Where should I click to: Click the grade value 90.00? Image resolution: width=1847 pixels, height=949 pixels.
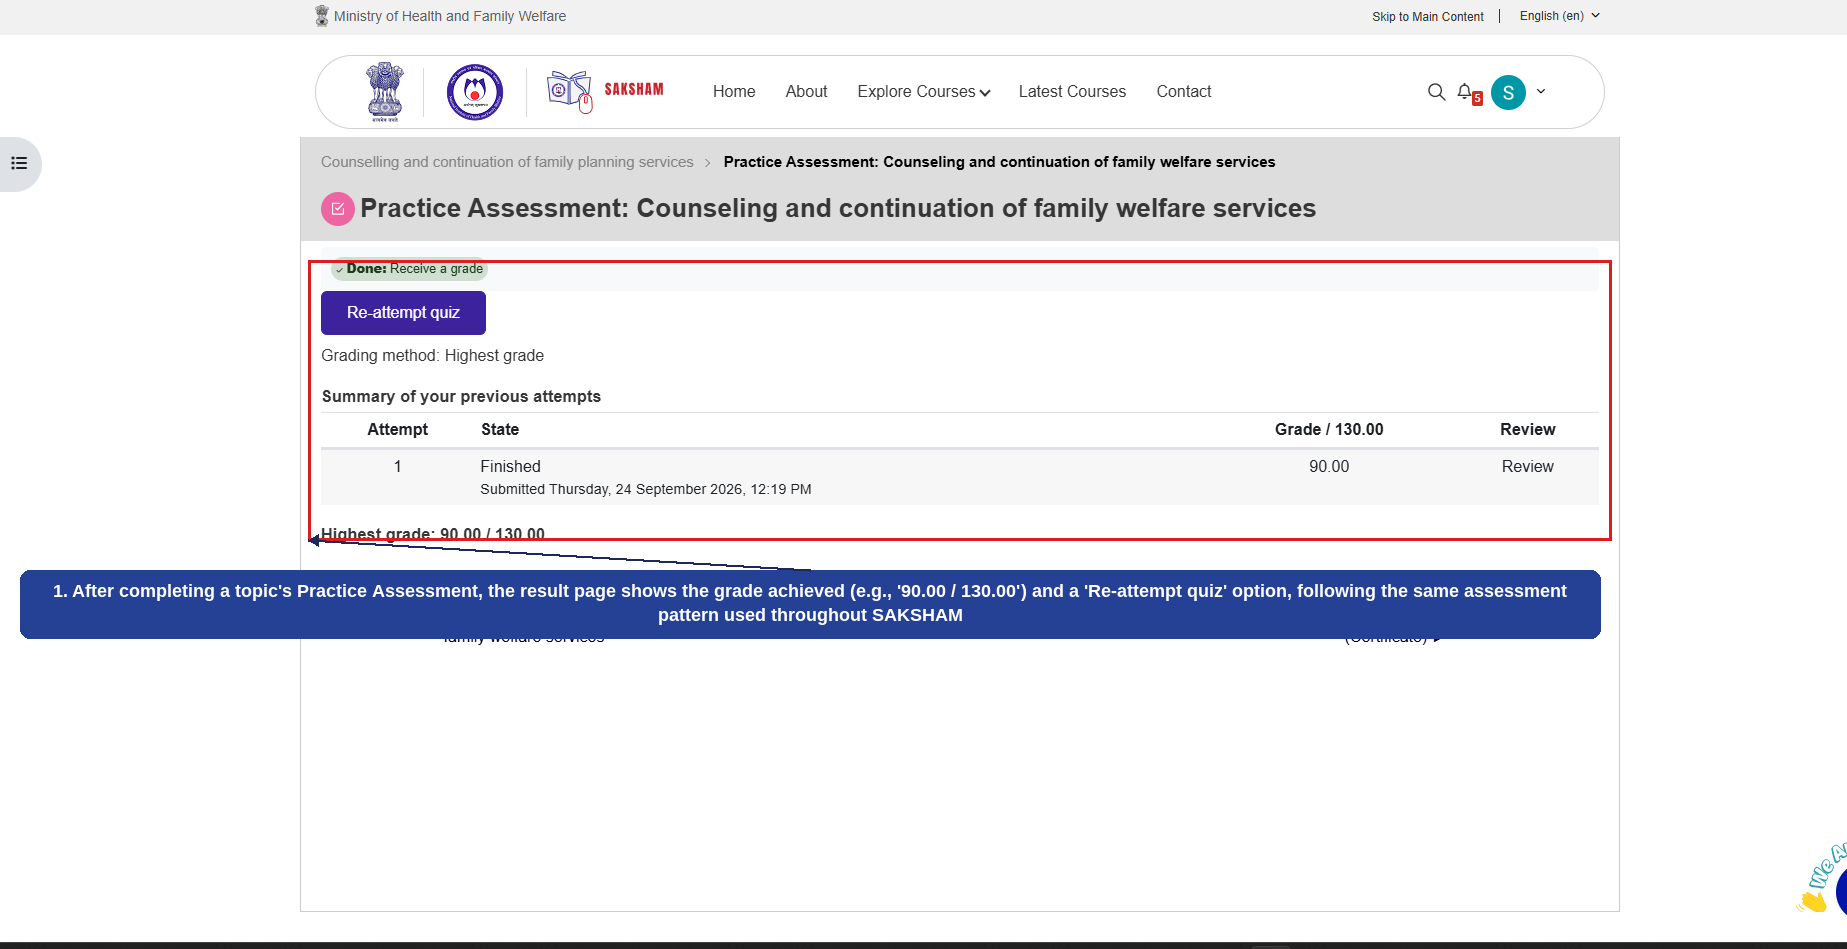pos(1329,467)
